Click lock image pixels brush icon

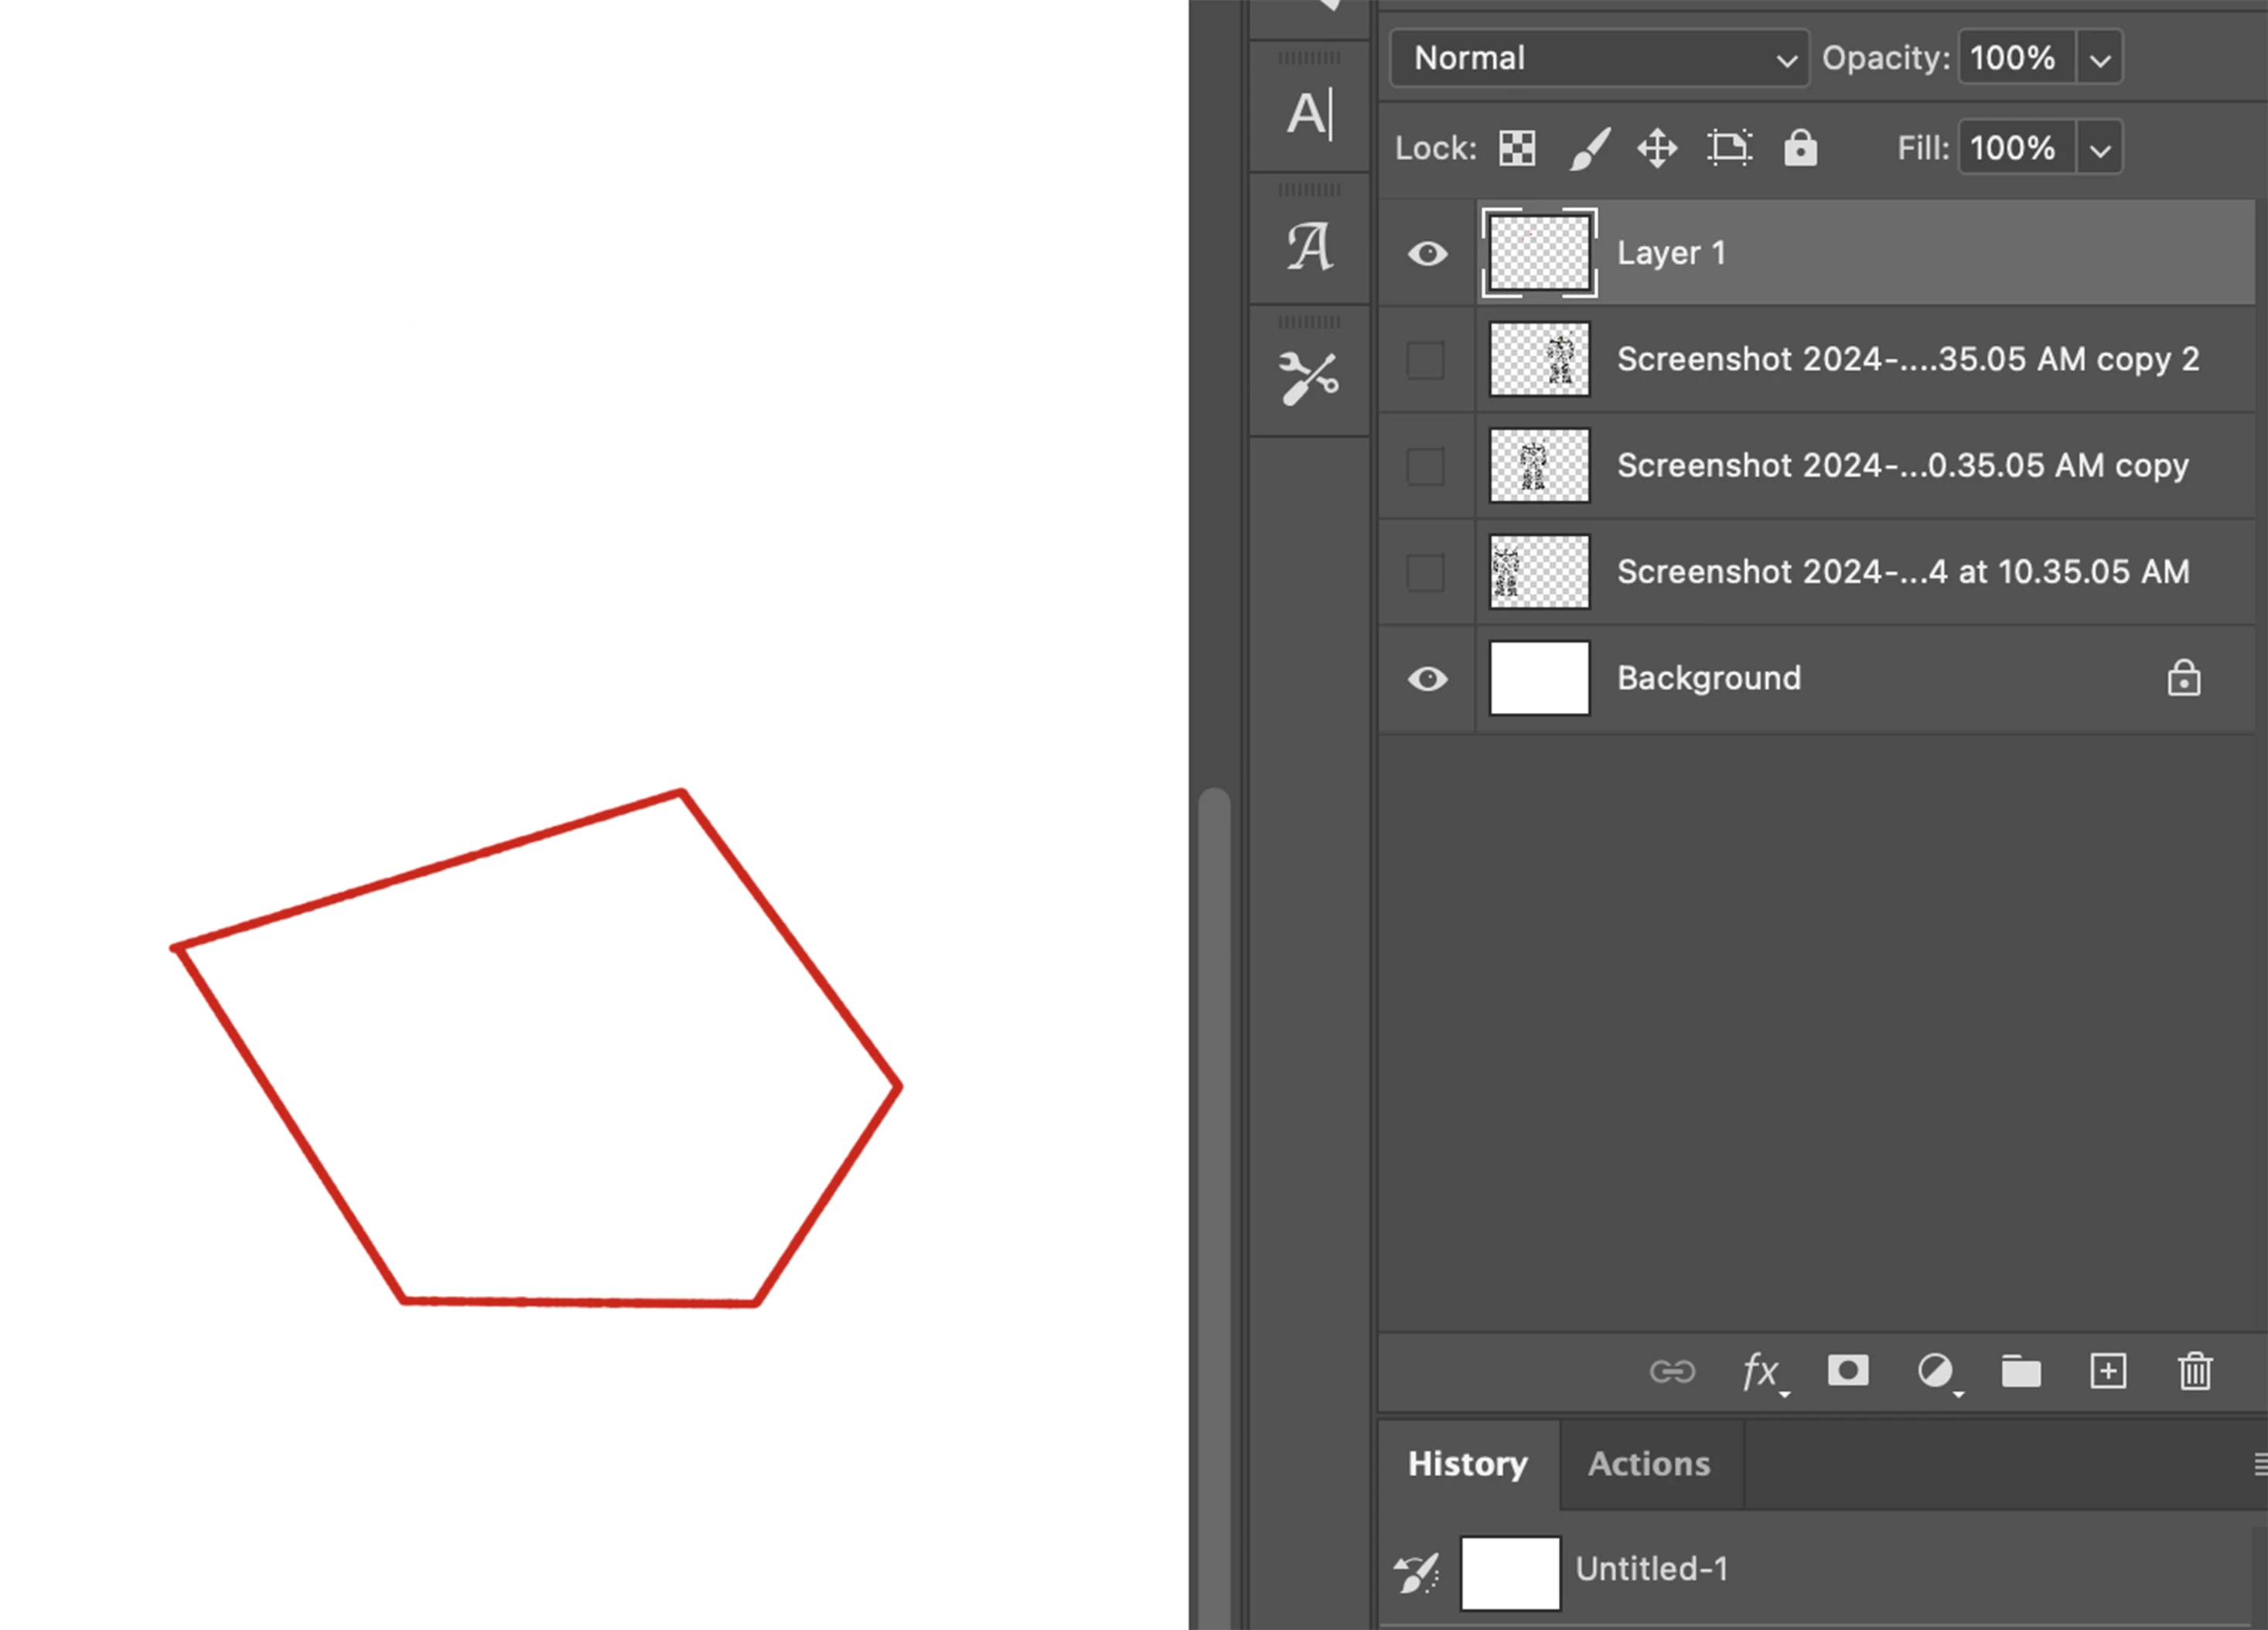tap(1589, 149)
